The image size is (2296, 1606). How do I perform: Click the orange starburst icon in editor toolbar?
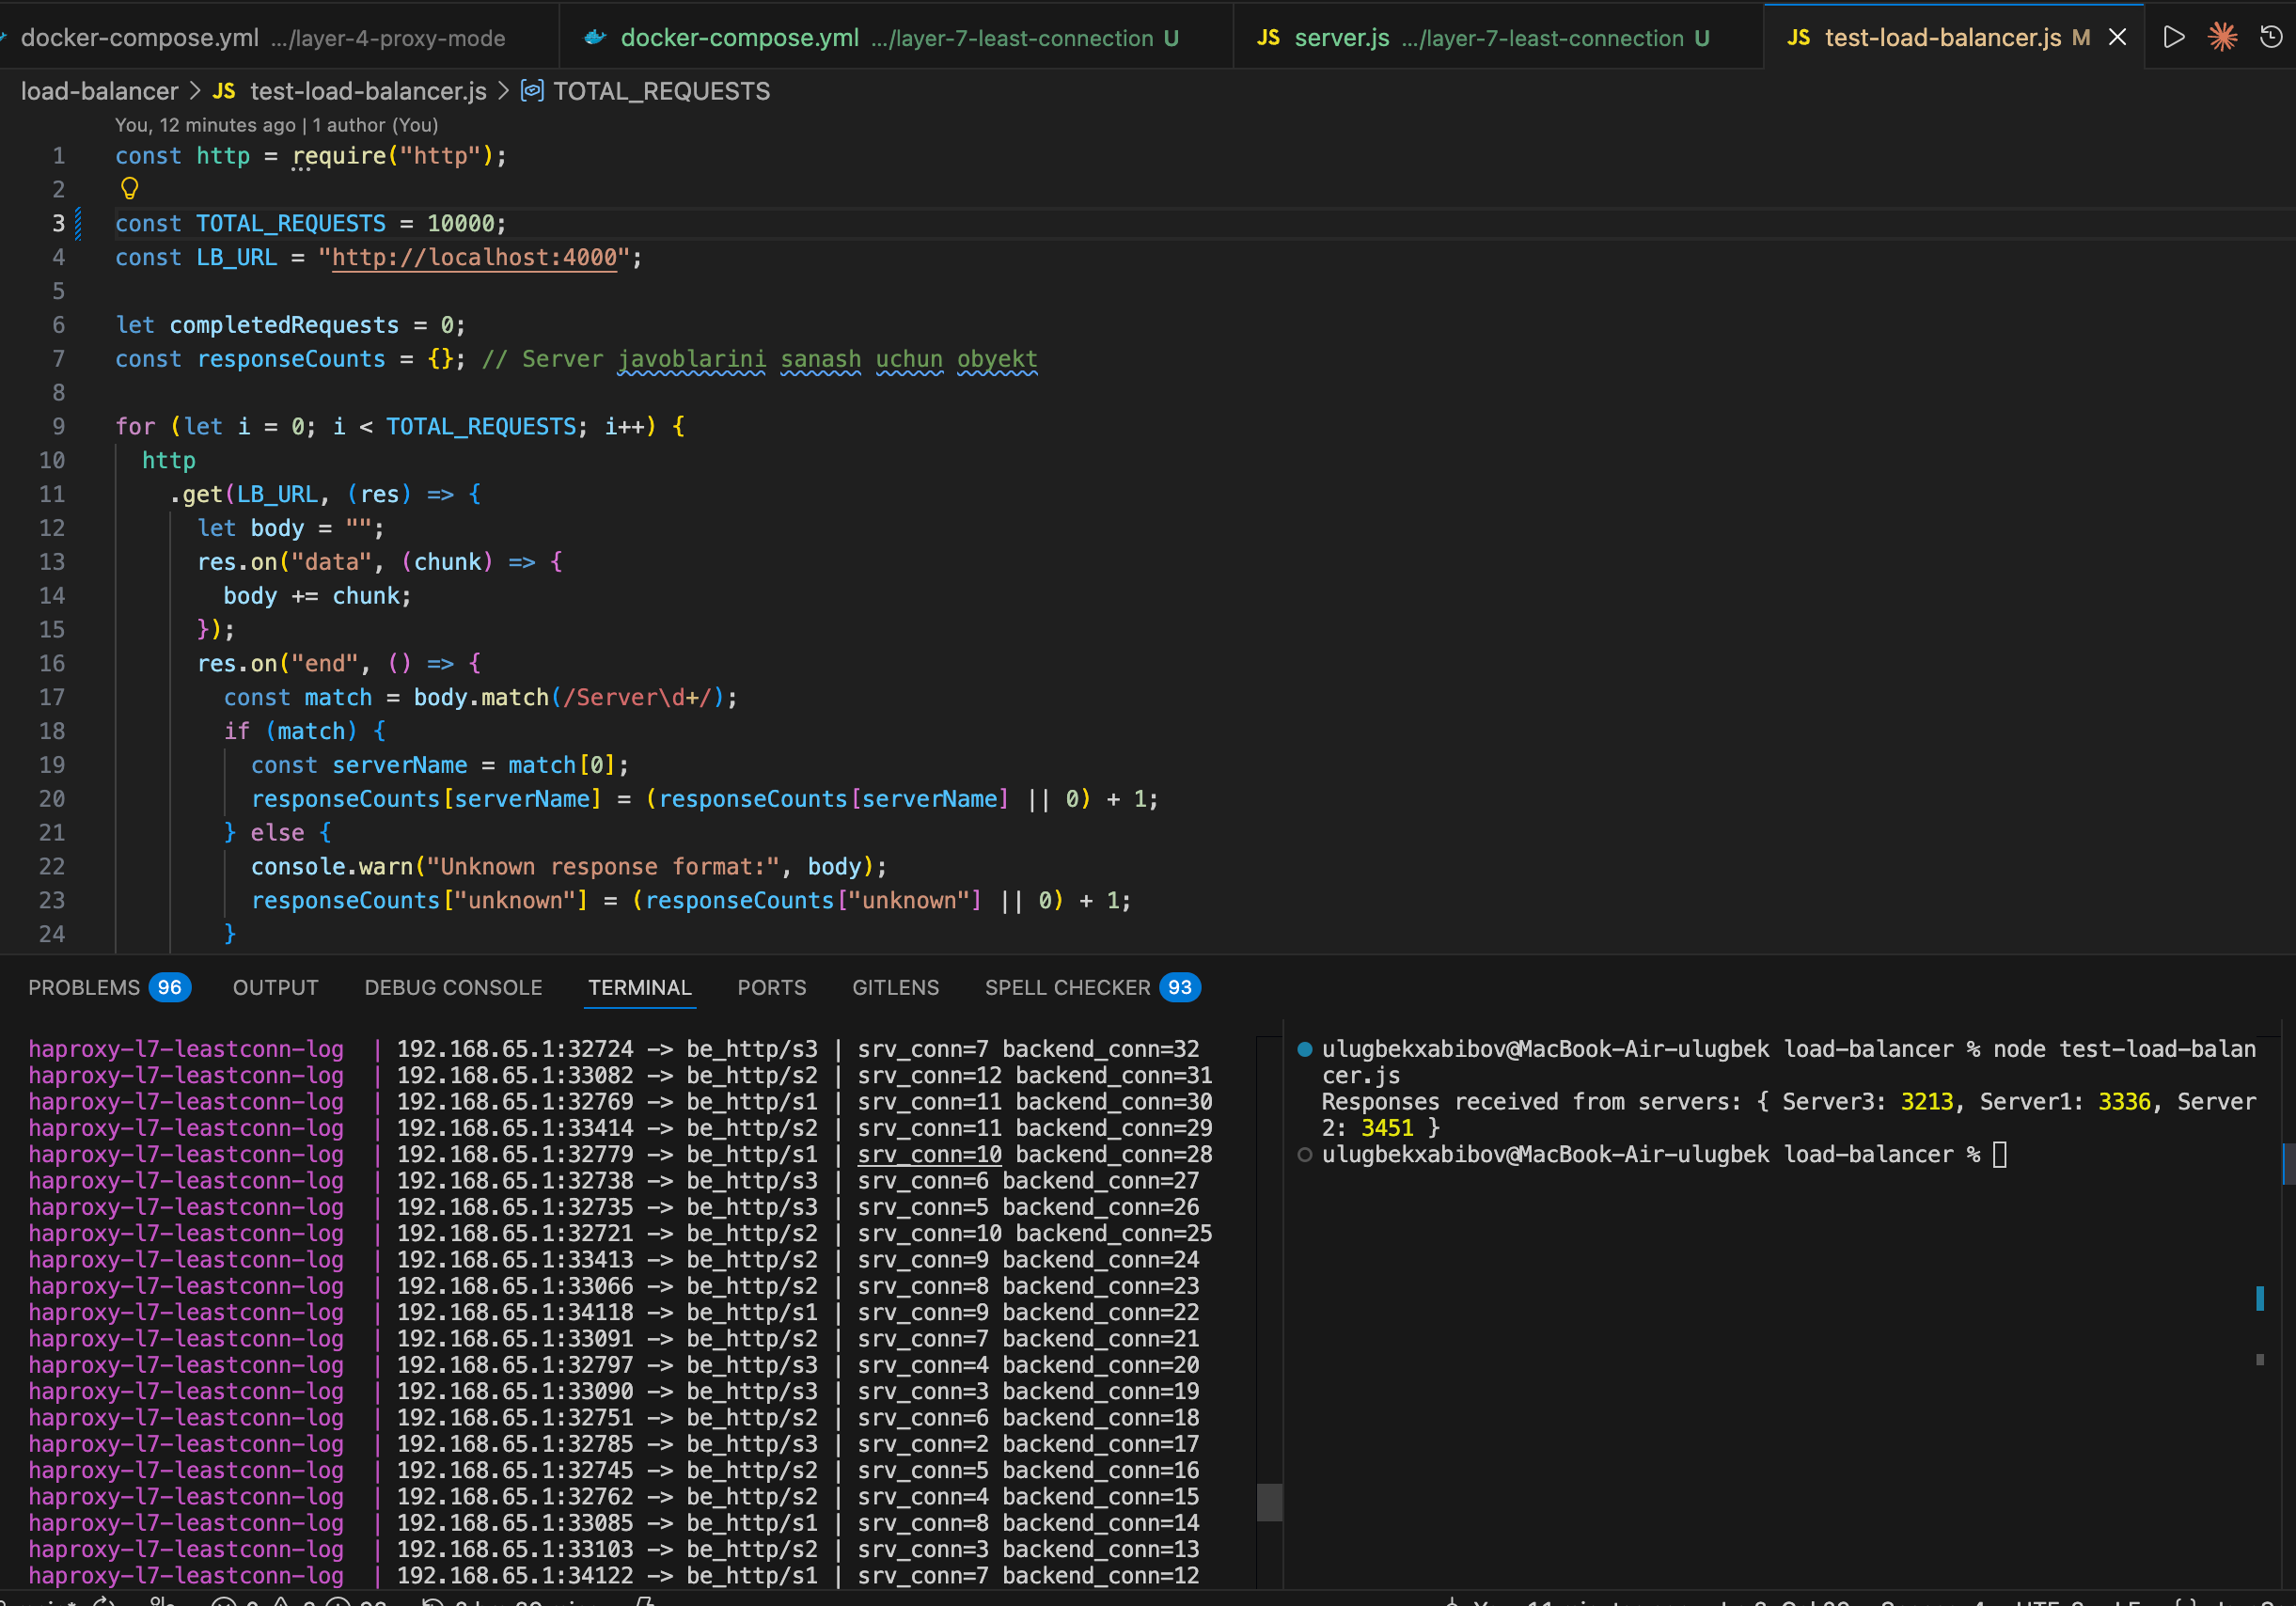(2222, 37)
